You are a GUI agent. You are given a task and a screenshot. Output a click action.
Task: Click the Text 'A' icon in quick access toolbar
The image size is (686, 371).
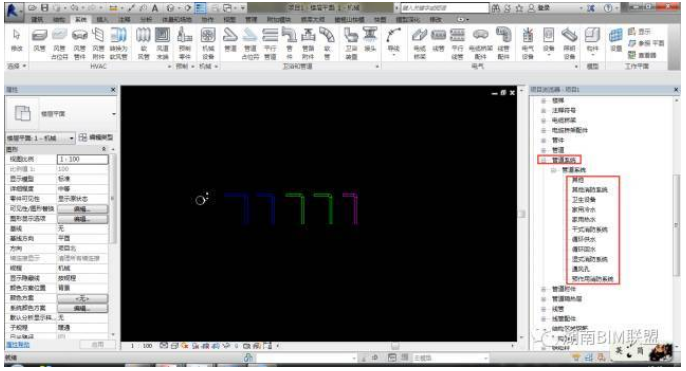click(x=155, y=8)
